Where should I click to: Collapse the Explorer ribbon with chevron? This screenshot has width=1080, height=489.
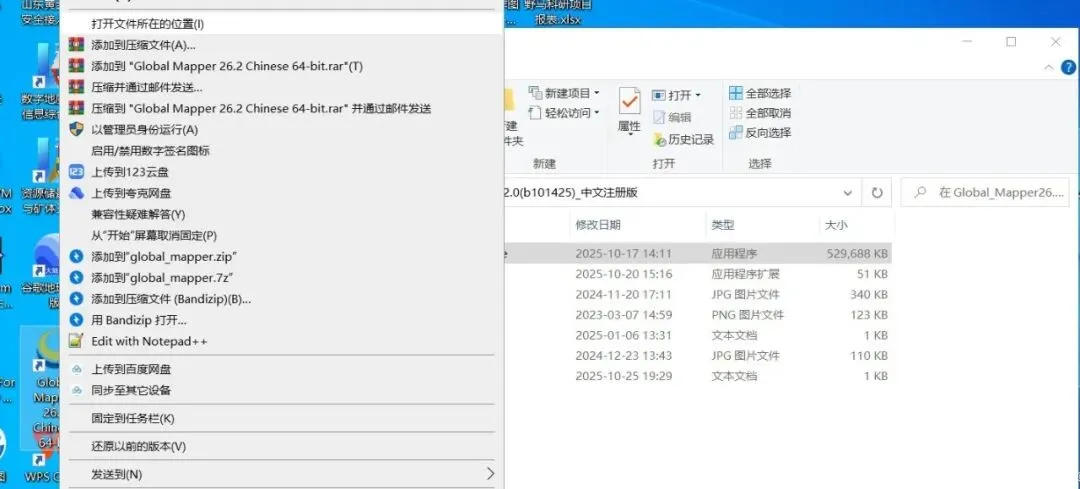(1049, 67)
